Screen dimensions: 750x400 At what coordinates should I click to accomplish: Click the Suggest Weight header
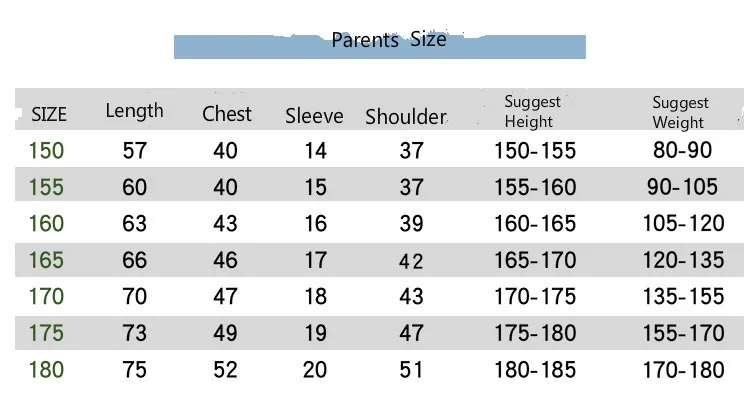680,112
